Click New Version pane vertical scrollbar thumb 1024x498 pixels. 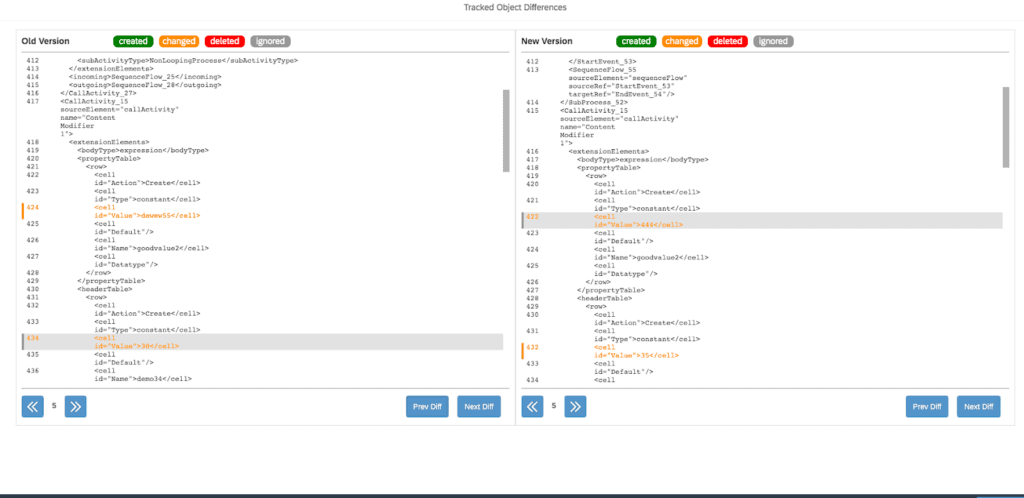point(1006,127)
